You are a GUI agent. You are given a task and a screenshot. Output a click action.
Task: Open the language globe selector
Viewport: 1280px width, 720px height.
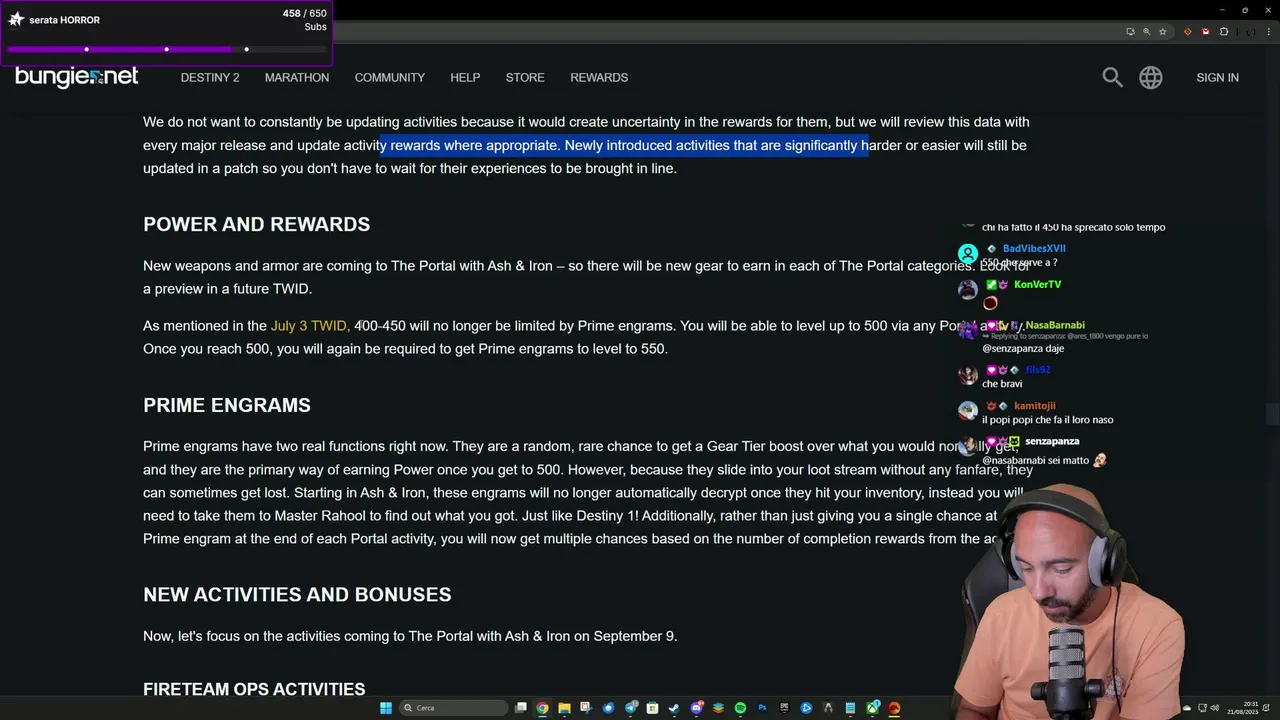(1151, 77)
